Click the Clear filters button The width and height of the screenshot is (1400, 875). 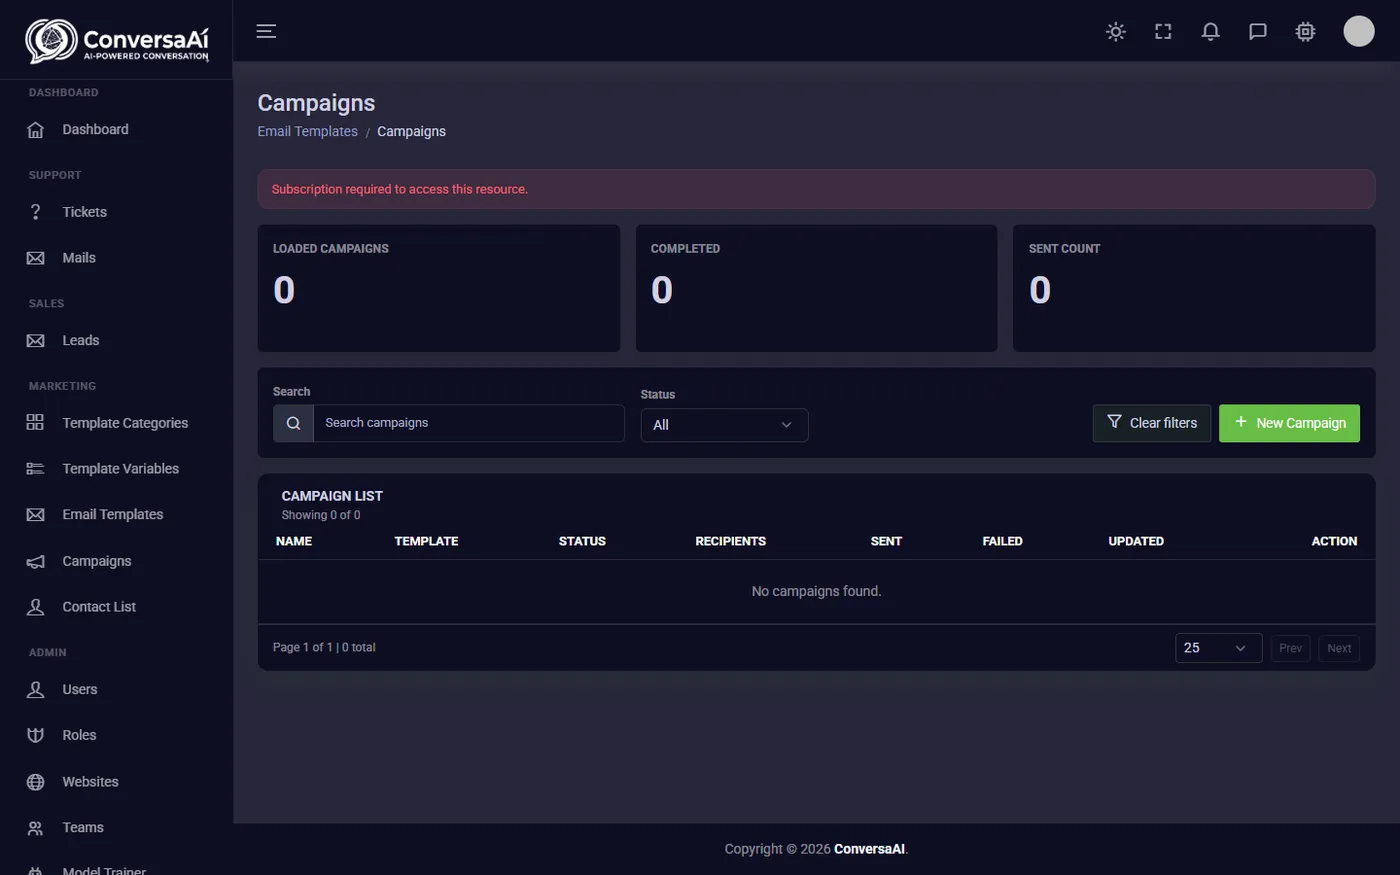point(1152,423)
